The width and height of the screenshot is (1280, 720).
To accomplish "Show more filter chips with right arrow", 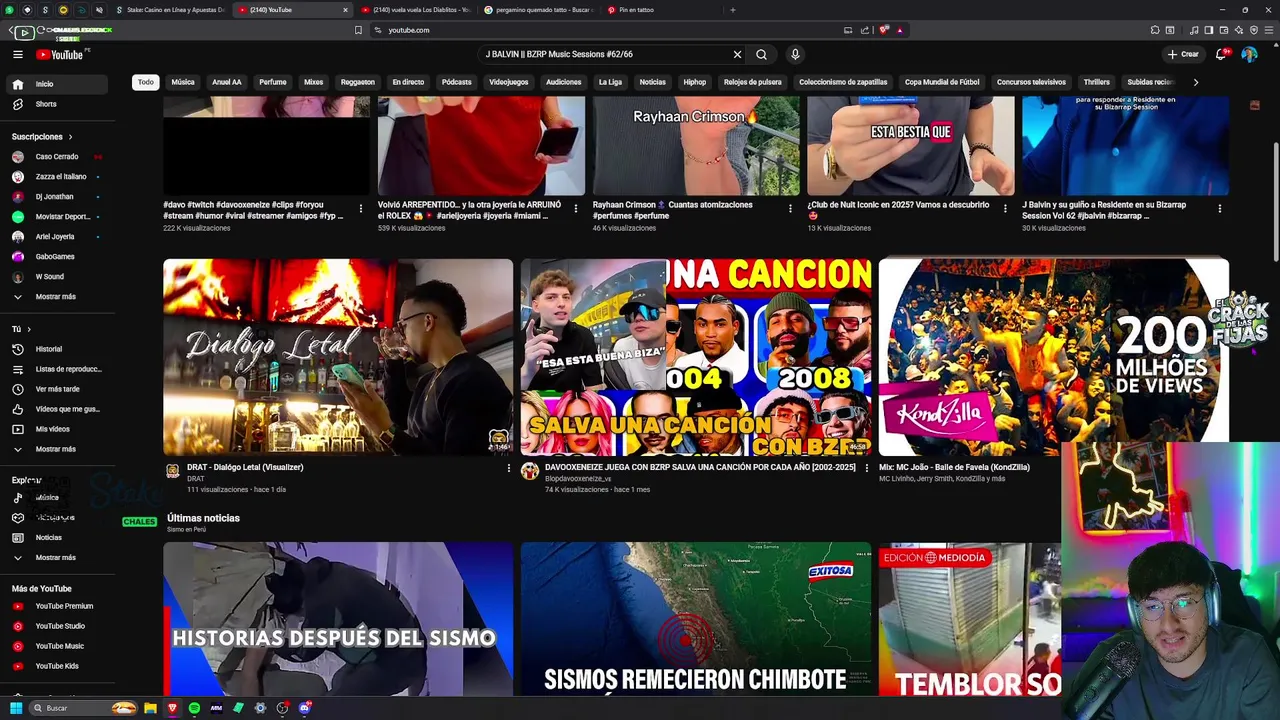I will 1195,82.
